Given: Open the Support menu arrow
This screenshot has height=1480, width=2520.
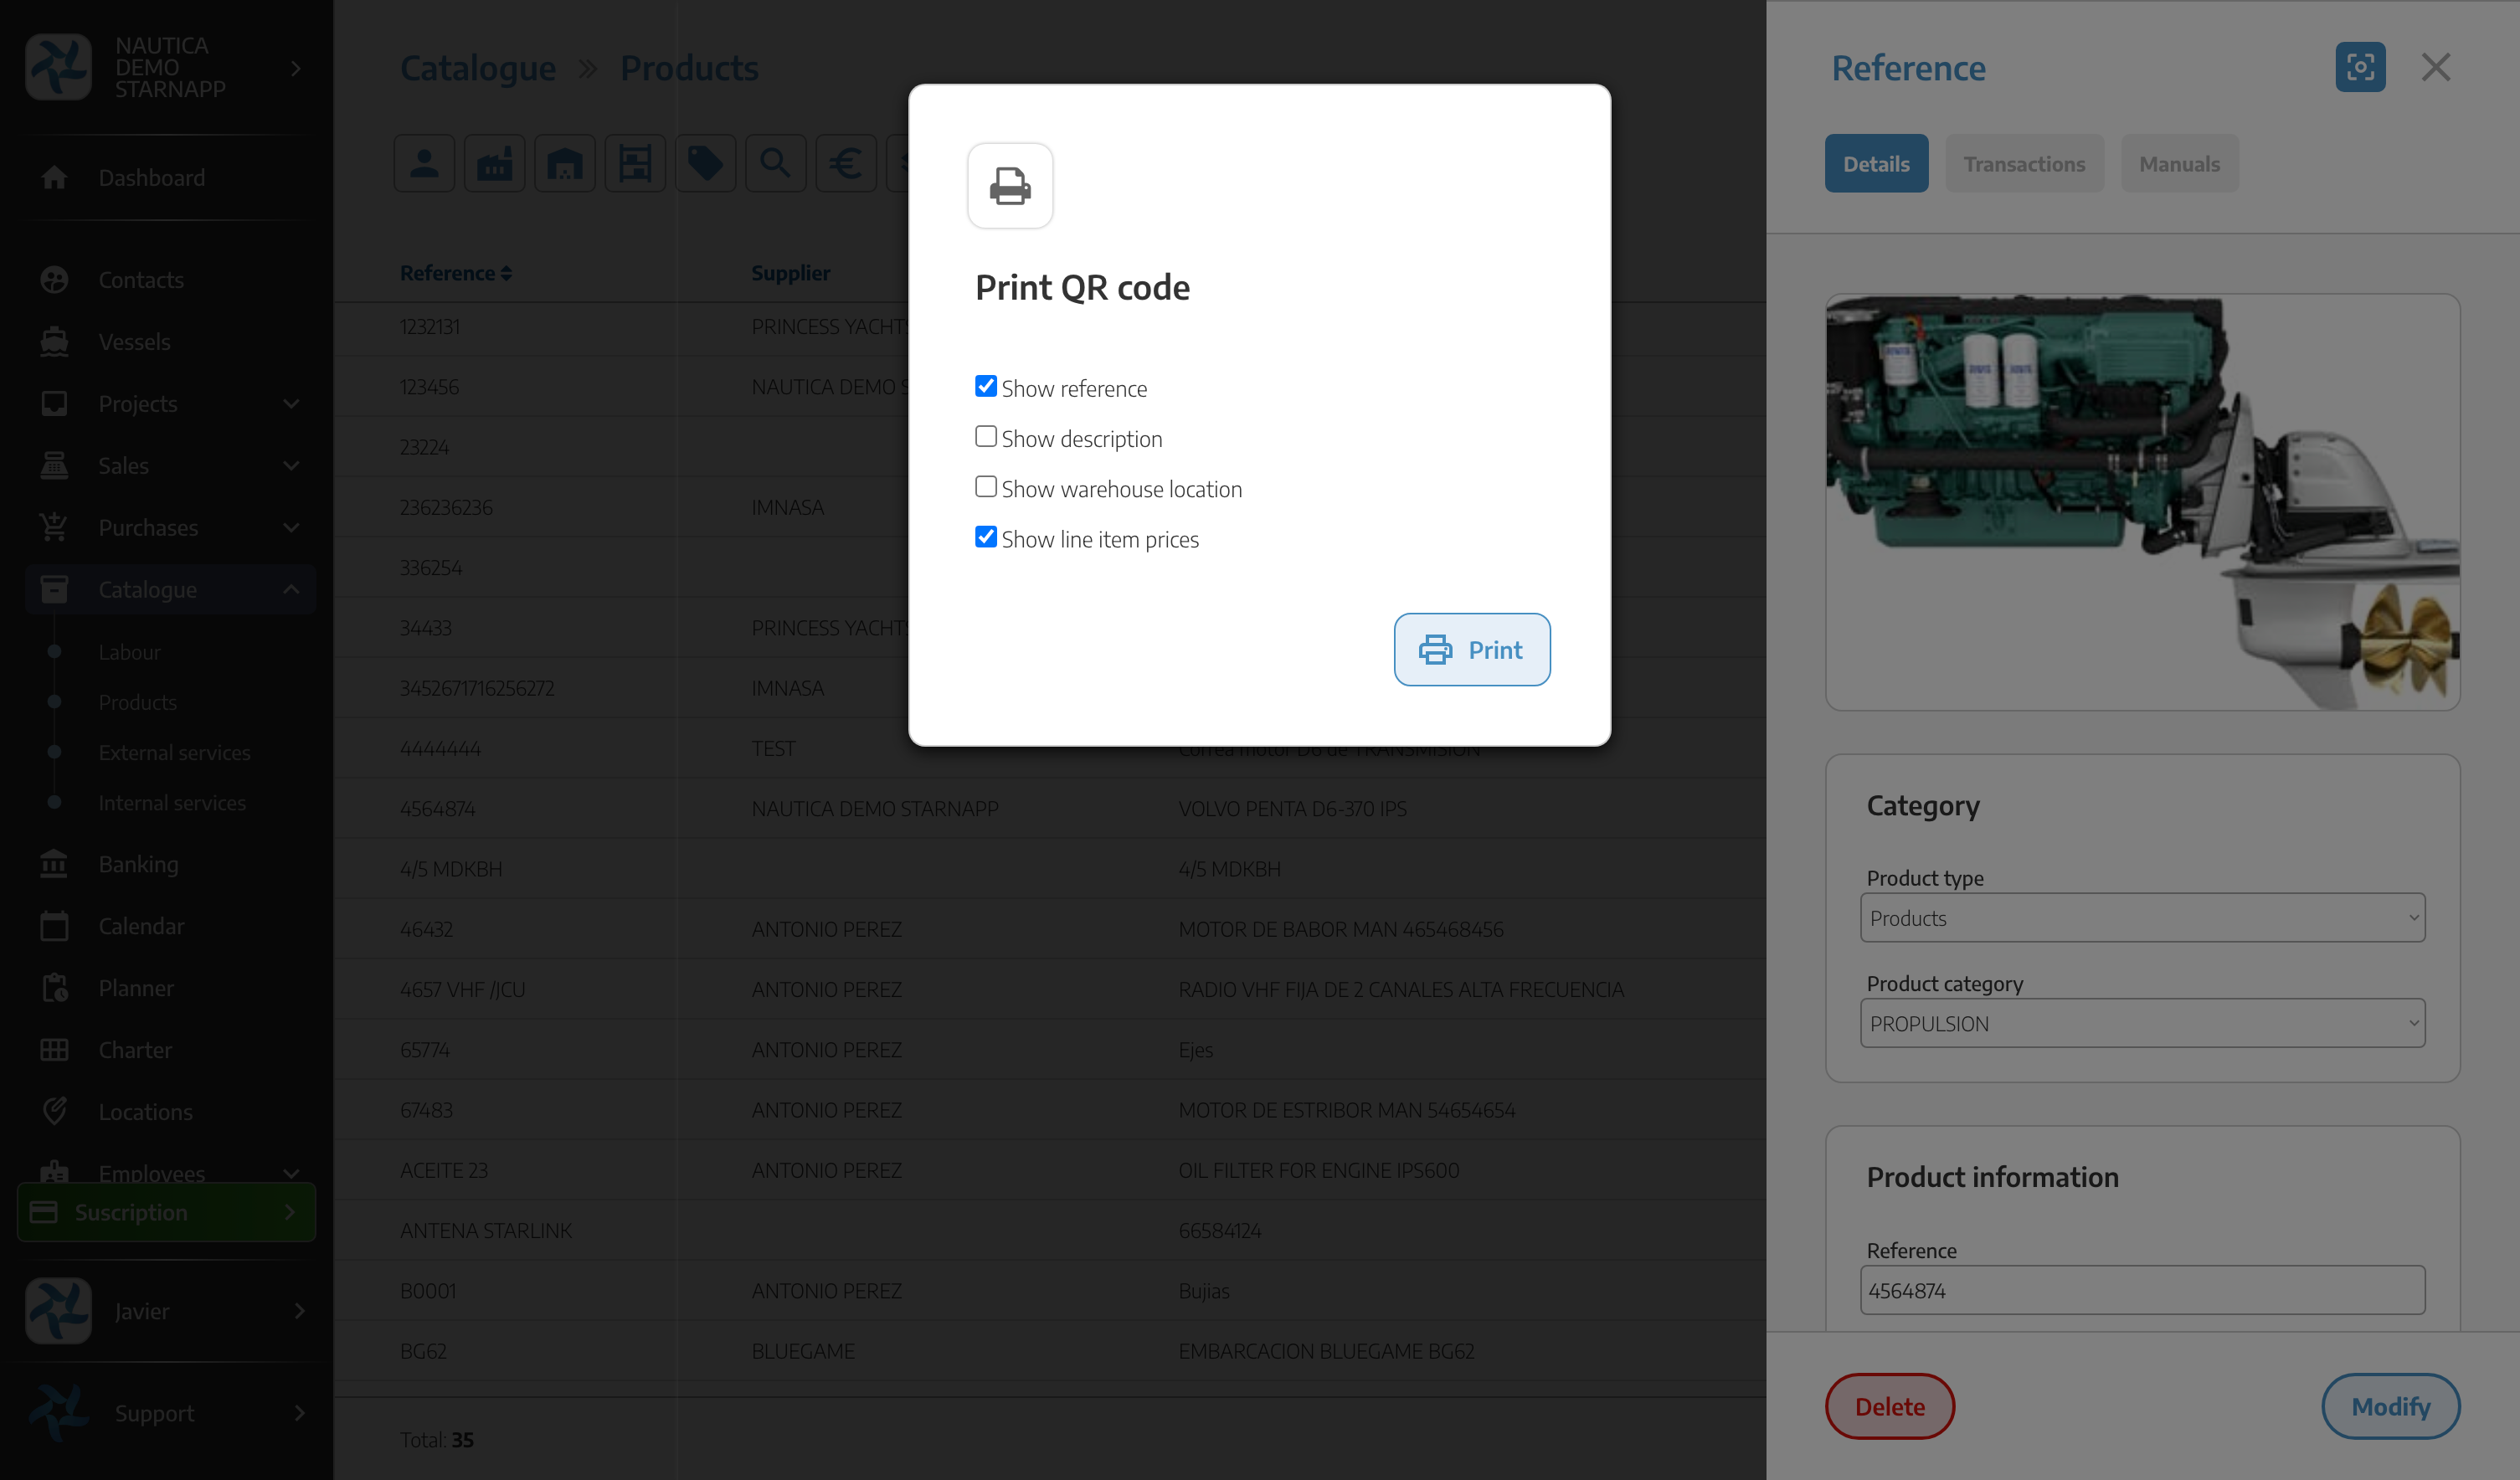Looking at the screenshot, I should click(x=299, y=1412).
